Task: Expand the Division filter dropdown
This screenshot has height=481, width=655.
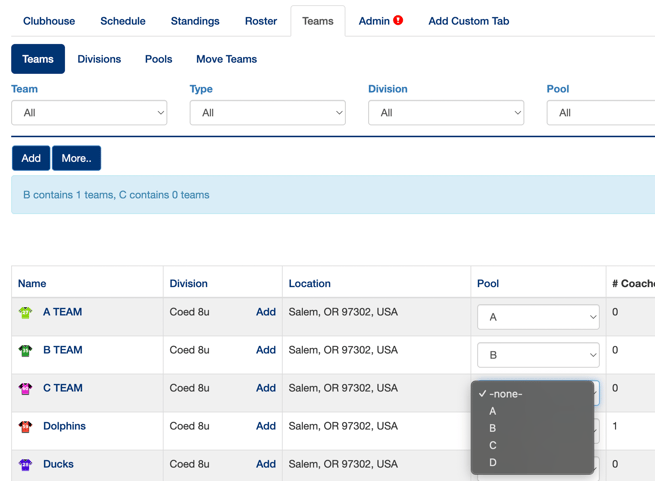Action: tap(446, 113)
